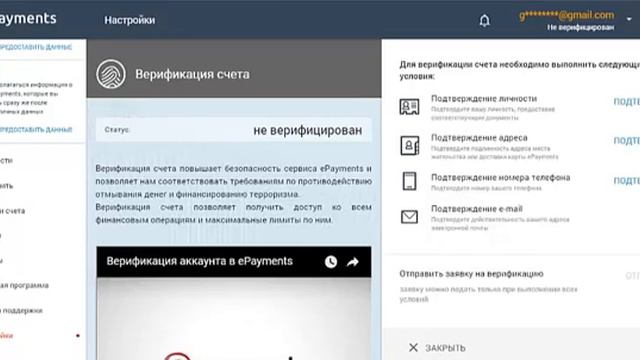Click Подтверждение личности heading

(484, 99)
